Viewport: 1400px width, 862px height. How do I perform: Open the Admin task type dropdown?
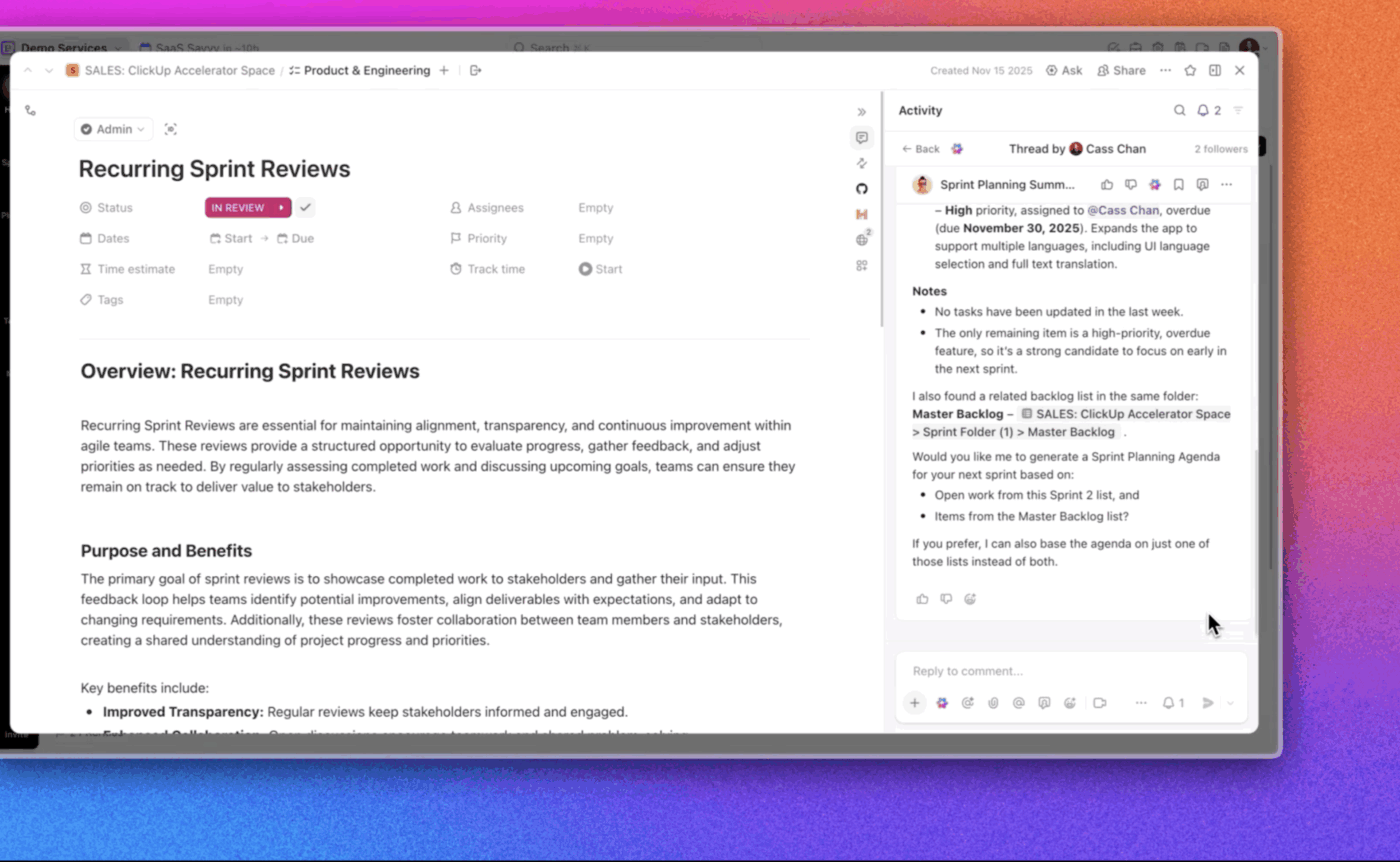coord(113,129)
